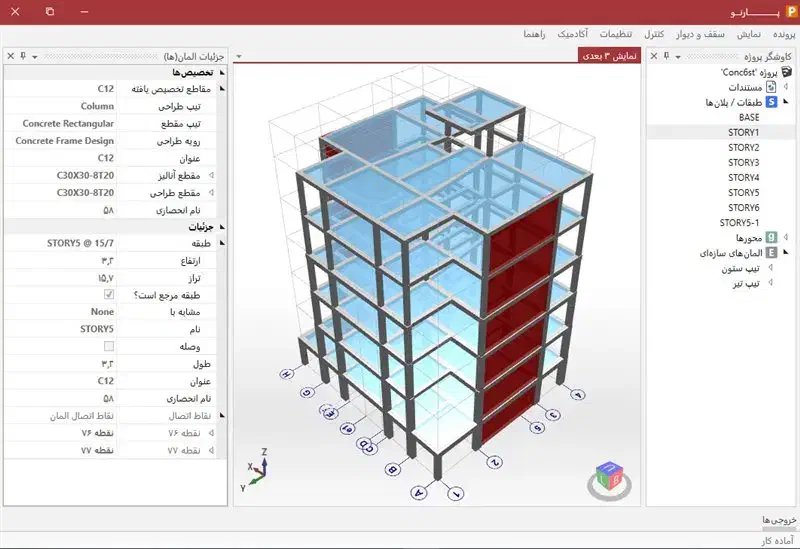Select the BASE level in the tree

743,117
